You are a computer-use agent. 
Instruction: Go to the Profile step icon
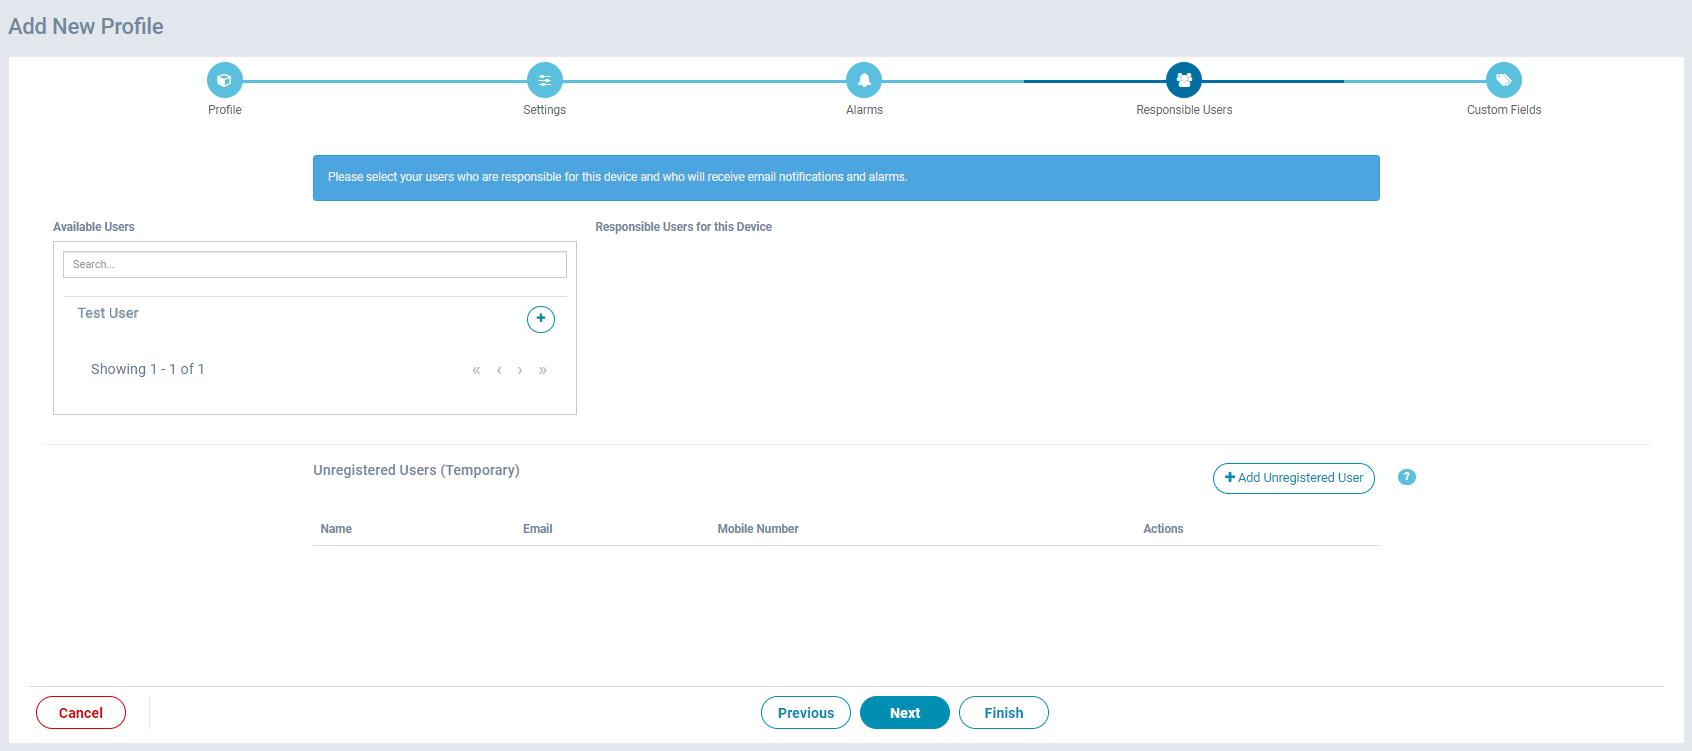tap(225, 80)
